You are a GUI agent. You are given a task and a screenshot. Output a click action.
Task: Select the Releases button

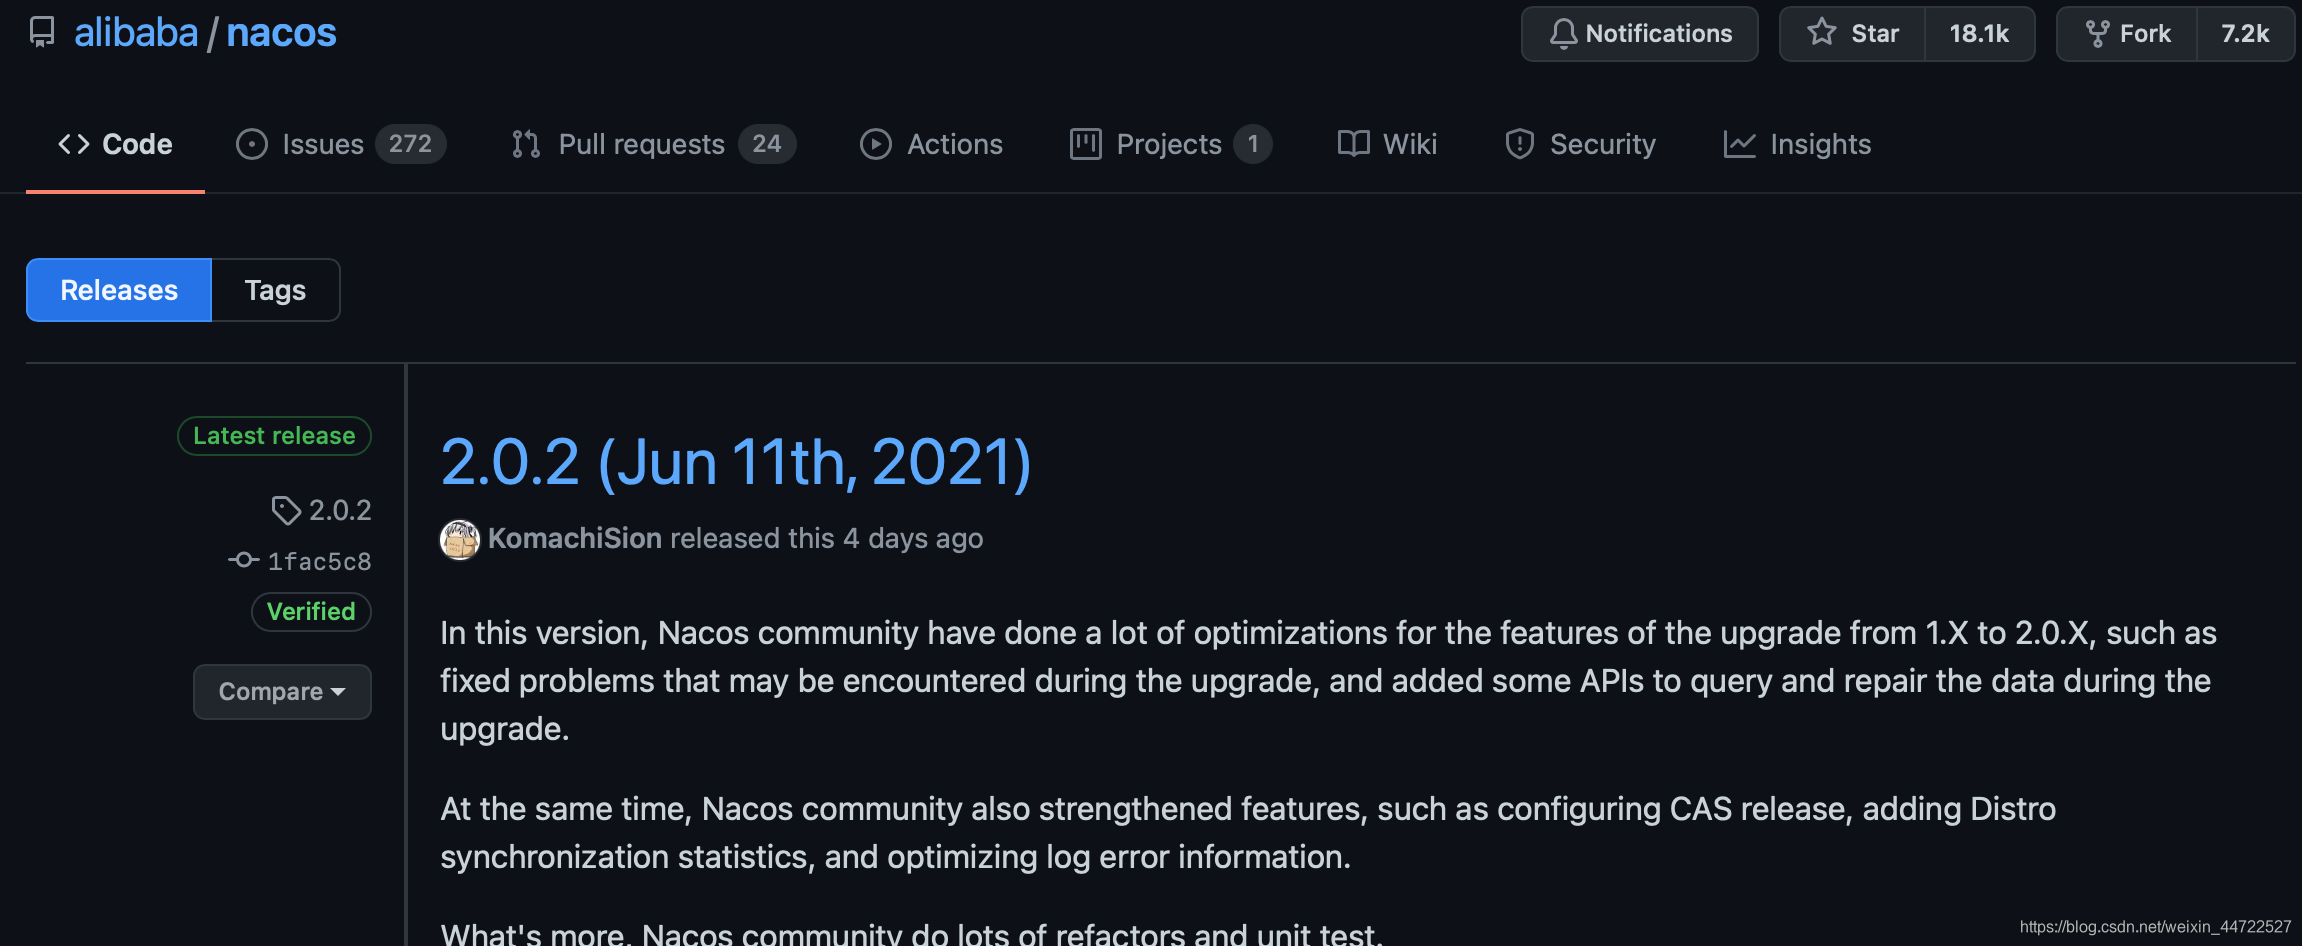[x=119, y=290]
